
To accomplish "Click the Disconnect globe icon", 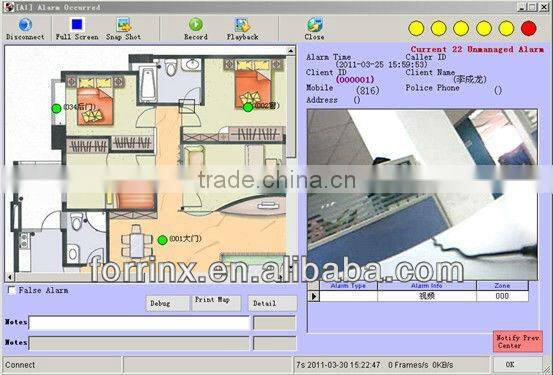I will [x=25, y=25].
